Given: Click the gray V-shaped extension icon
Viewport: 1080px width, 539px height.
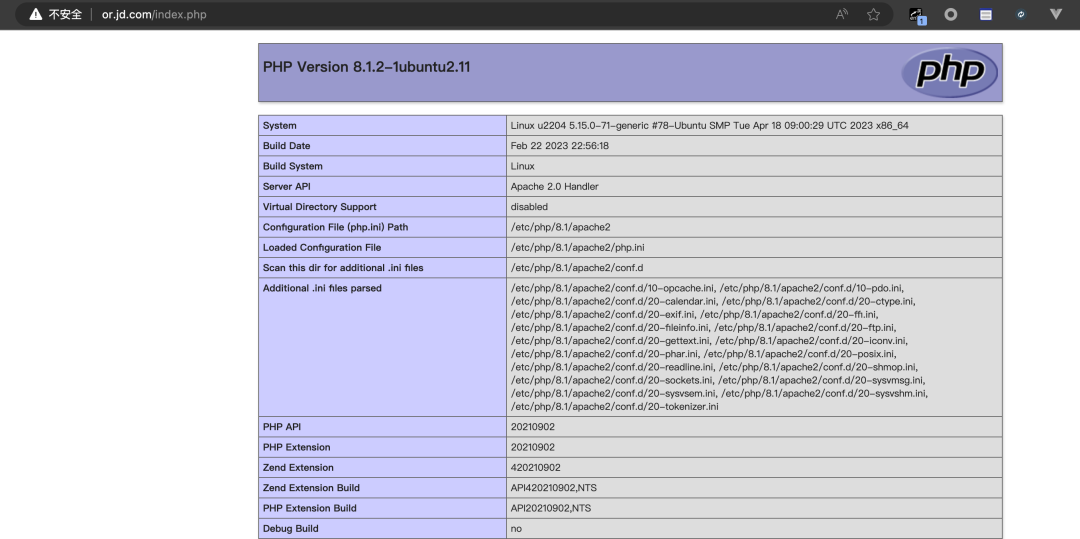Looking at the screenshot, I should (x=1055, y=14).
